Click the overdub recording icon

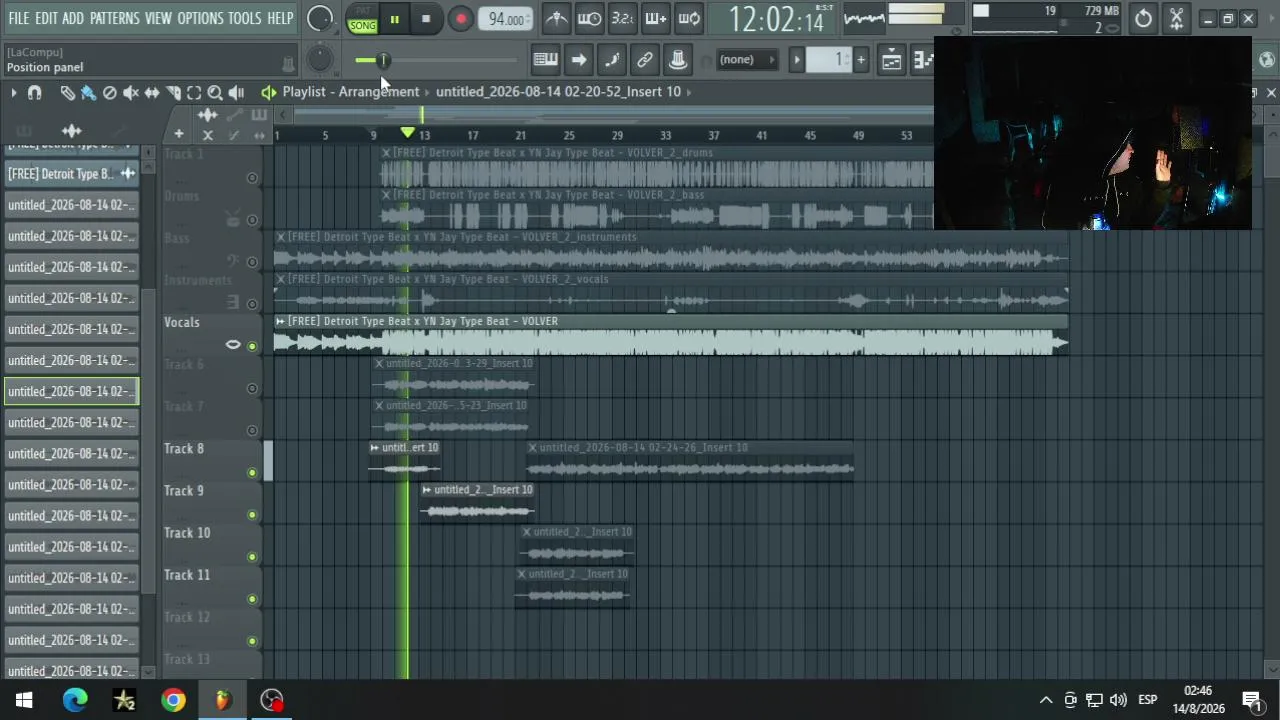[x=655, y=19]
